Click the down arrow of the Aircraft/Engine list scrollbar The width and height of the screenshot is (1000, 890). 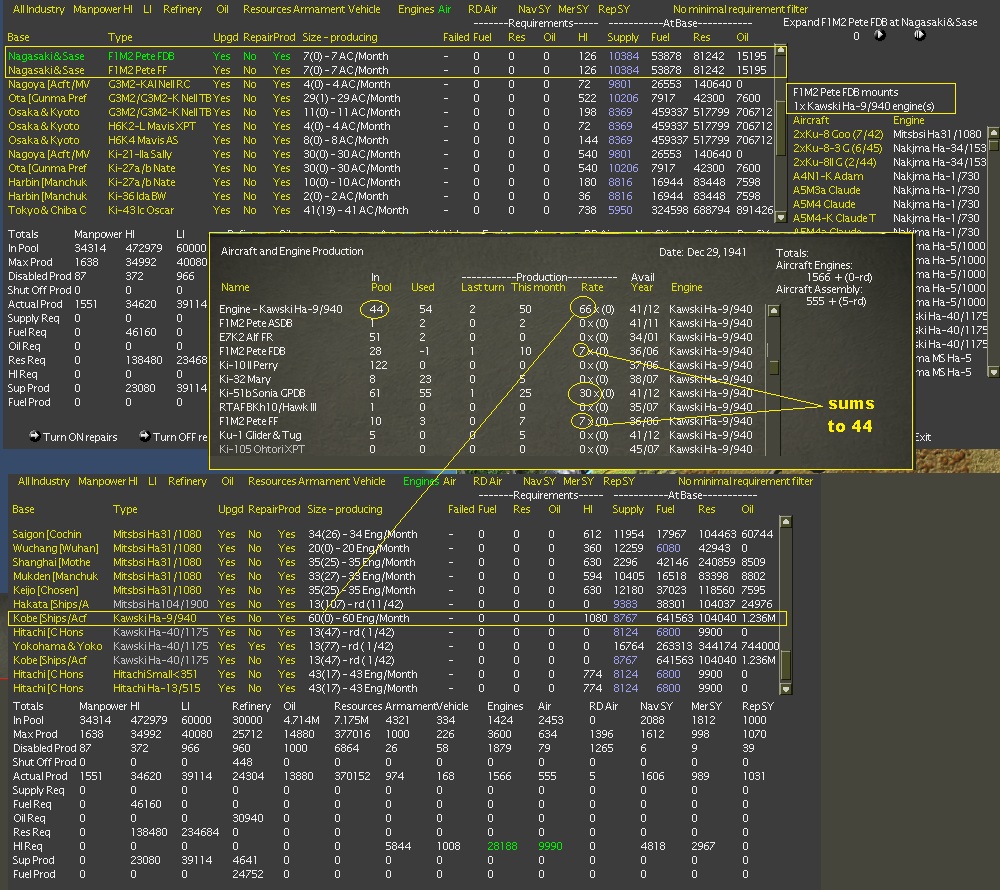click(993, 372)
